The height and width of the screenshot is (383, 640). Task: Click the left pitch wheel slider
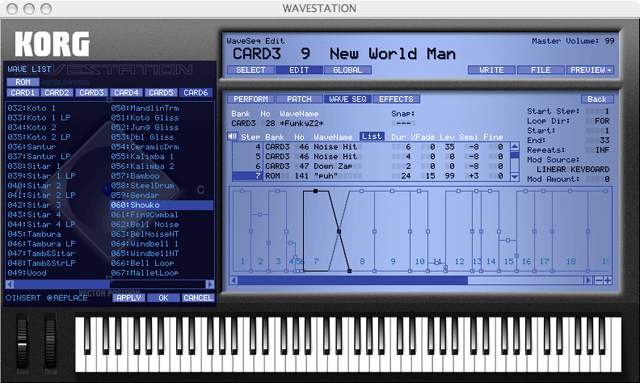[x=22, y=342]
